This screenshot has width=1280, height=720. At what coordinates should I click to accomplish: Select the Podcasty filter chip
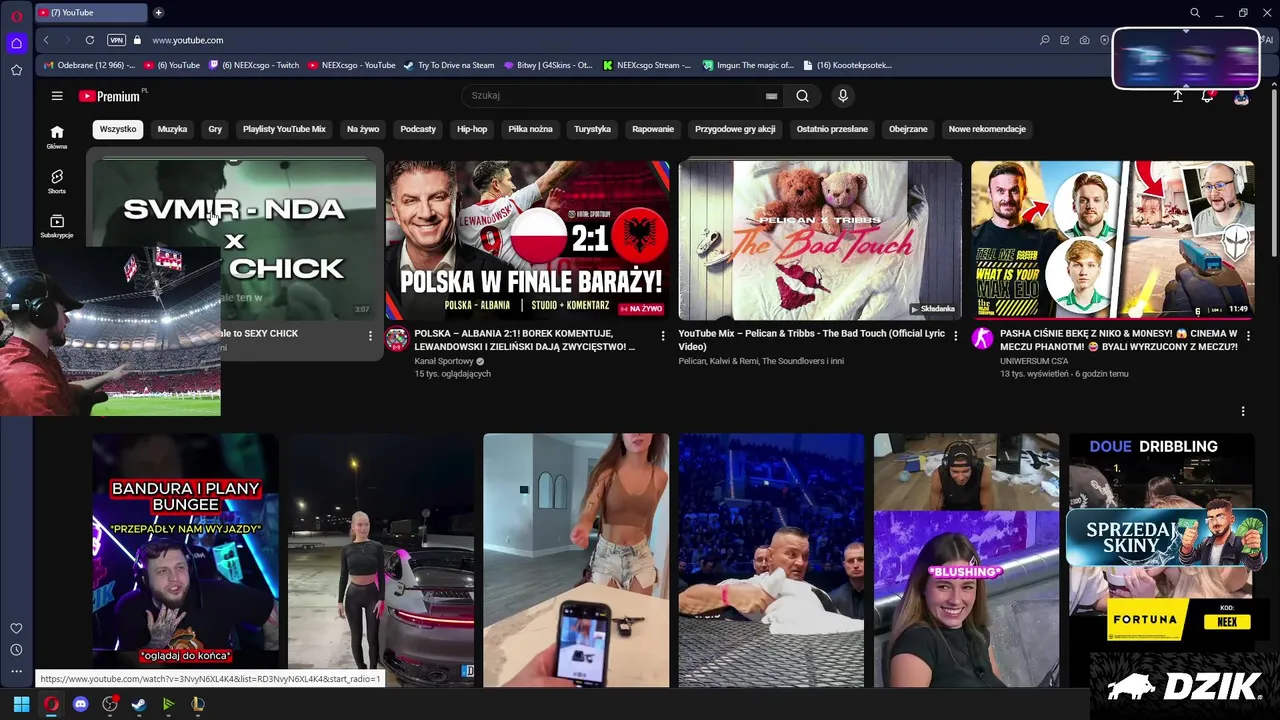[x=418, y=129]
